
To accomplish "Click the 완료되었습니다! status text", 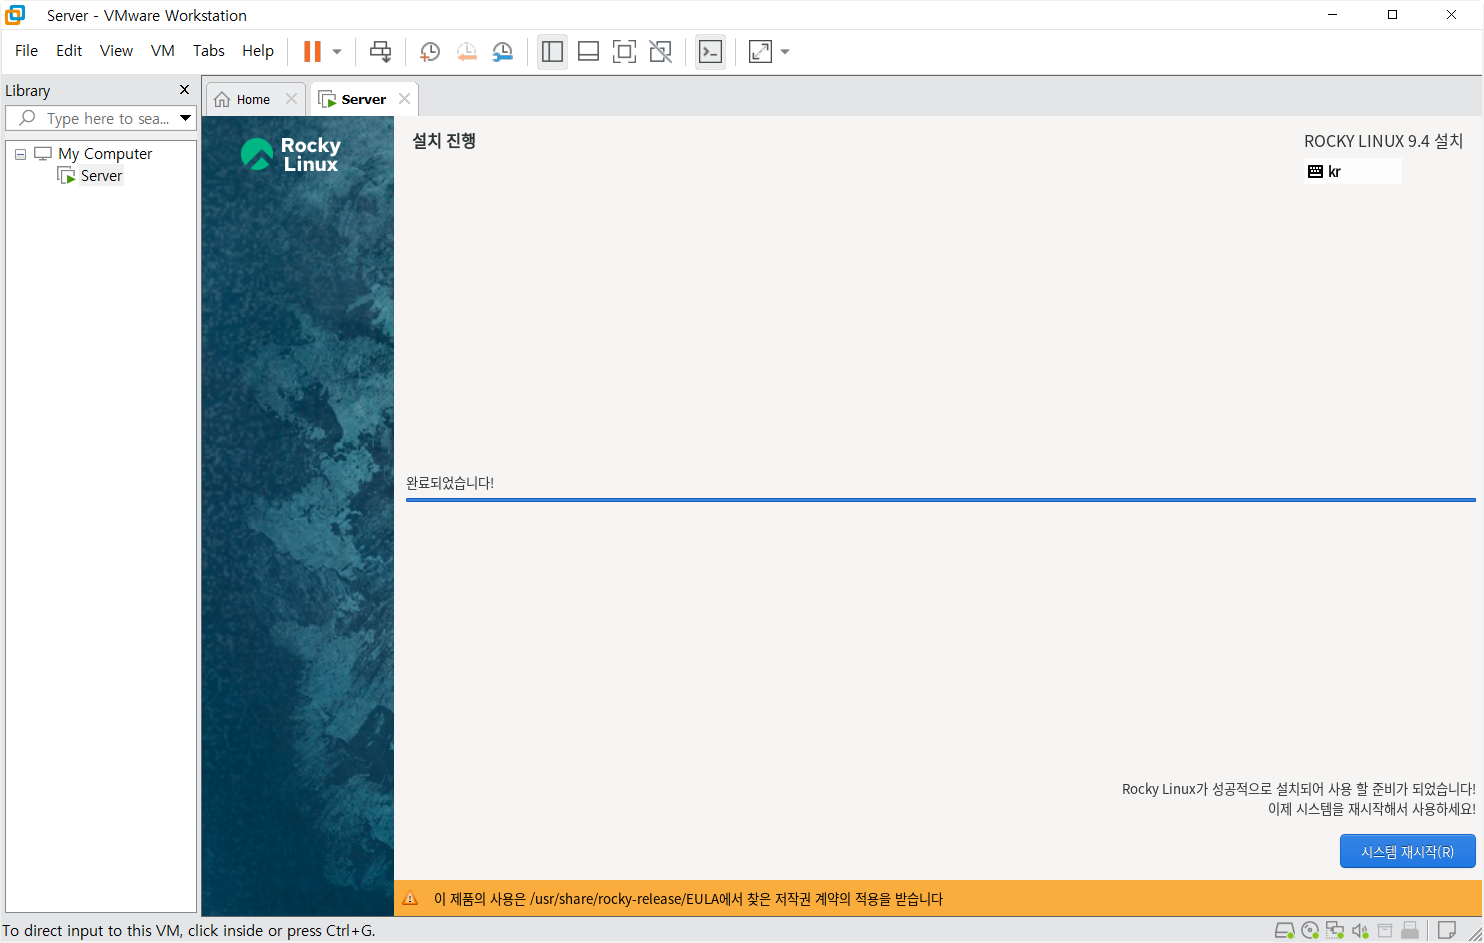I will click(x=450, y=483).
